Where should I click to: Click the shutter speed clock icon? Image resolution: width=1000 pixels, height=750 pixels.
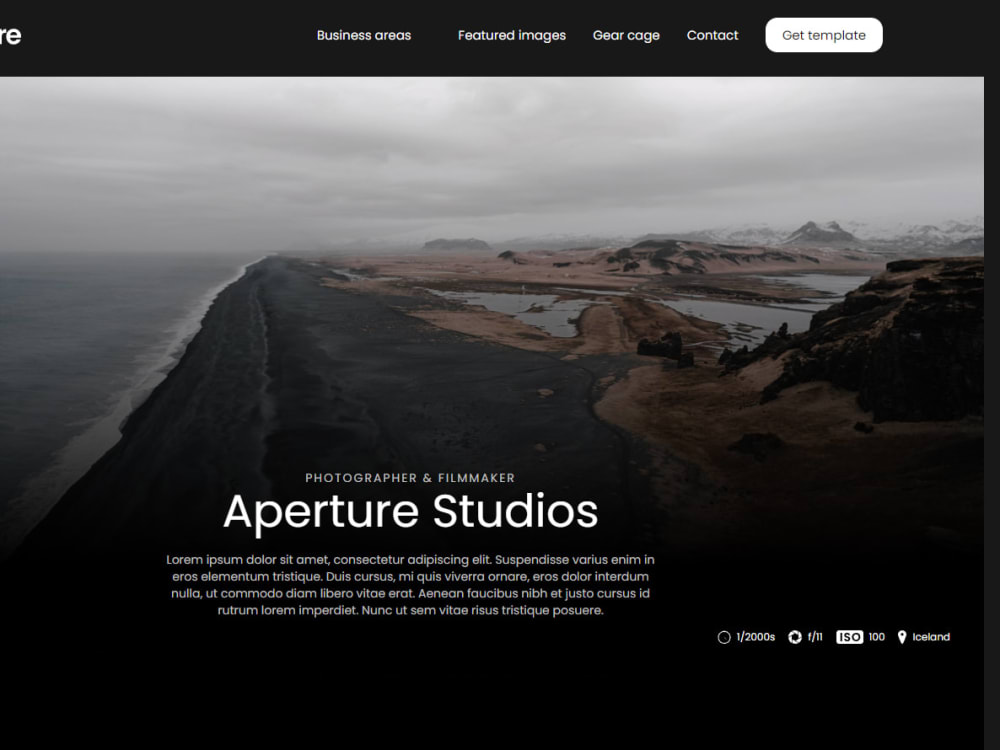click(x=724, y=637)
